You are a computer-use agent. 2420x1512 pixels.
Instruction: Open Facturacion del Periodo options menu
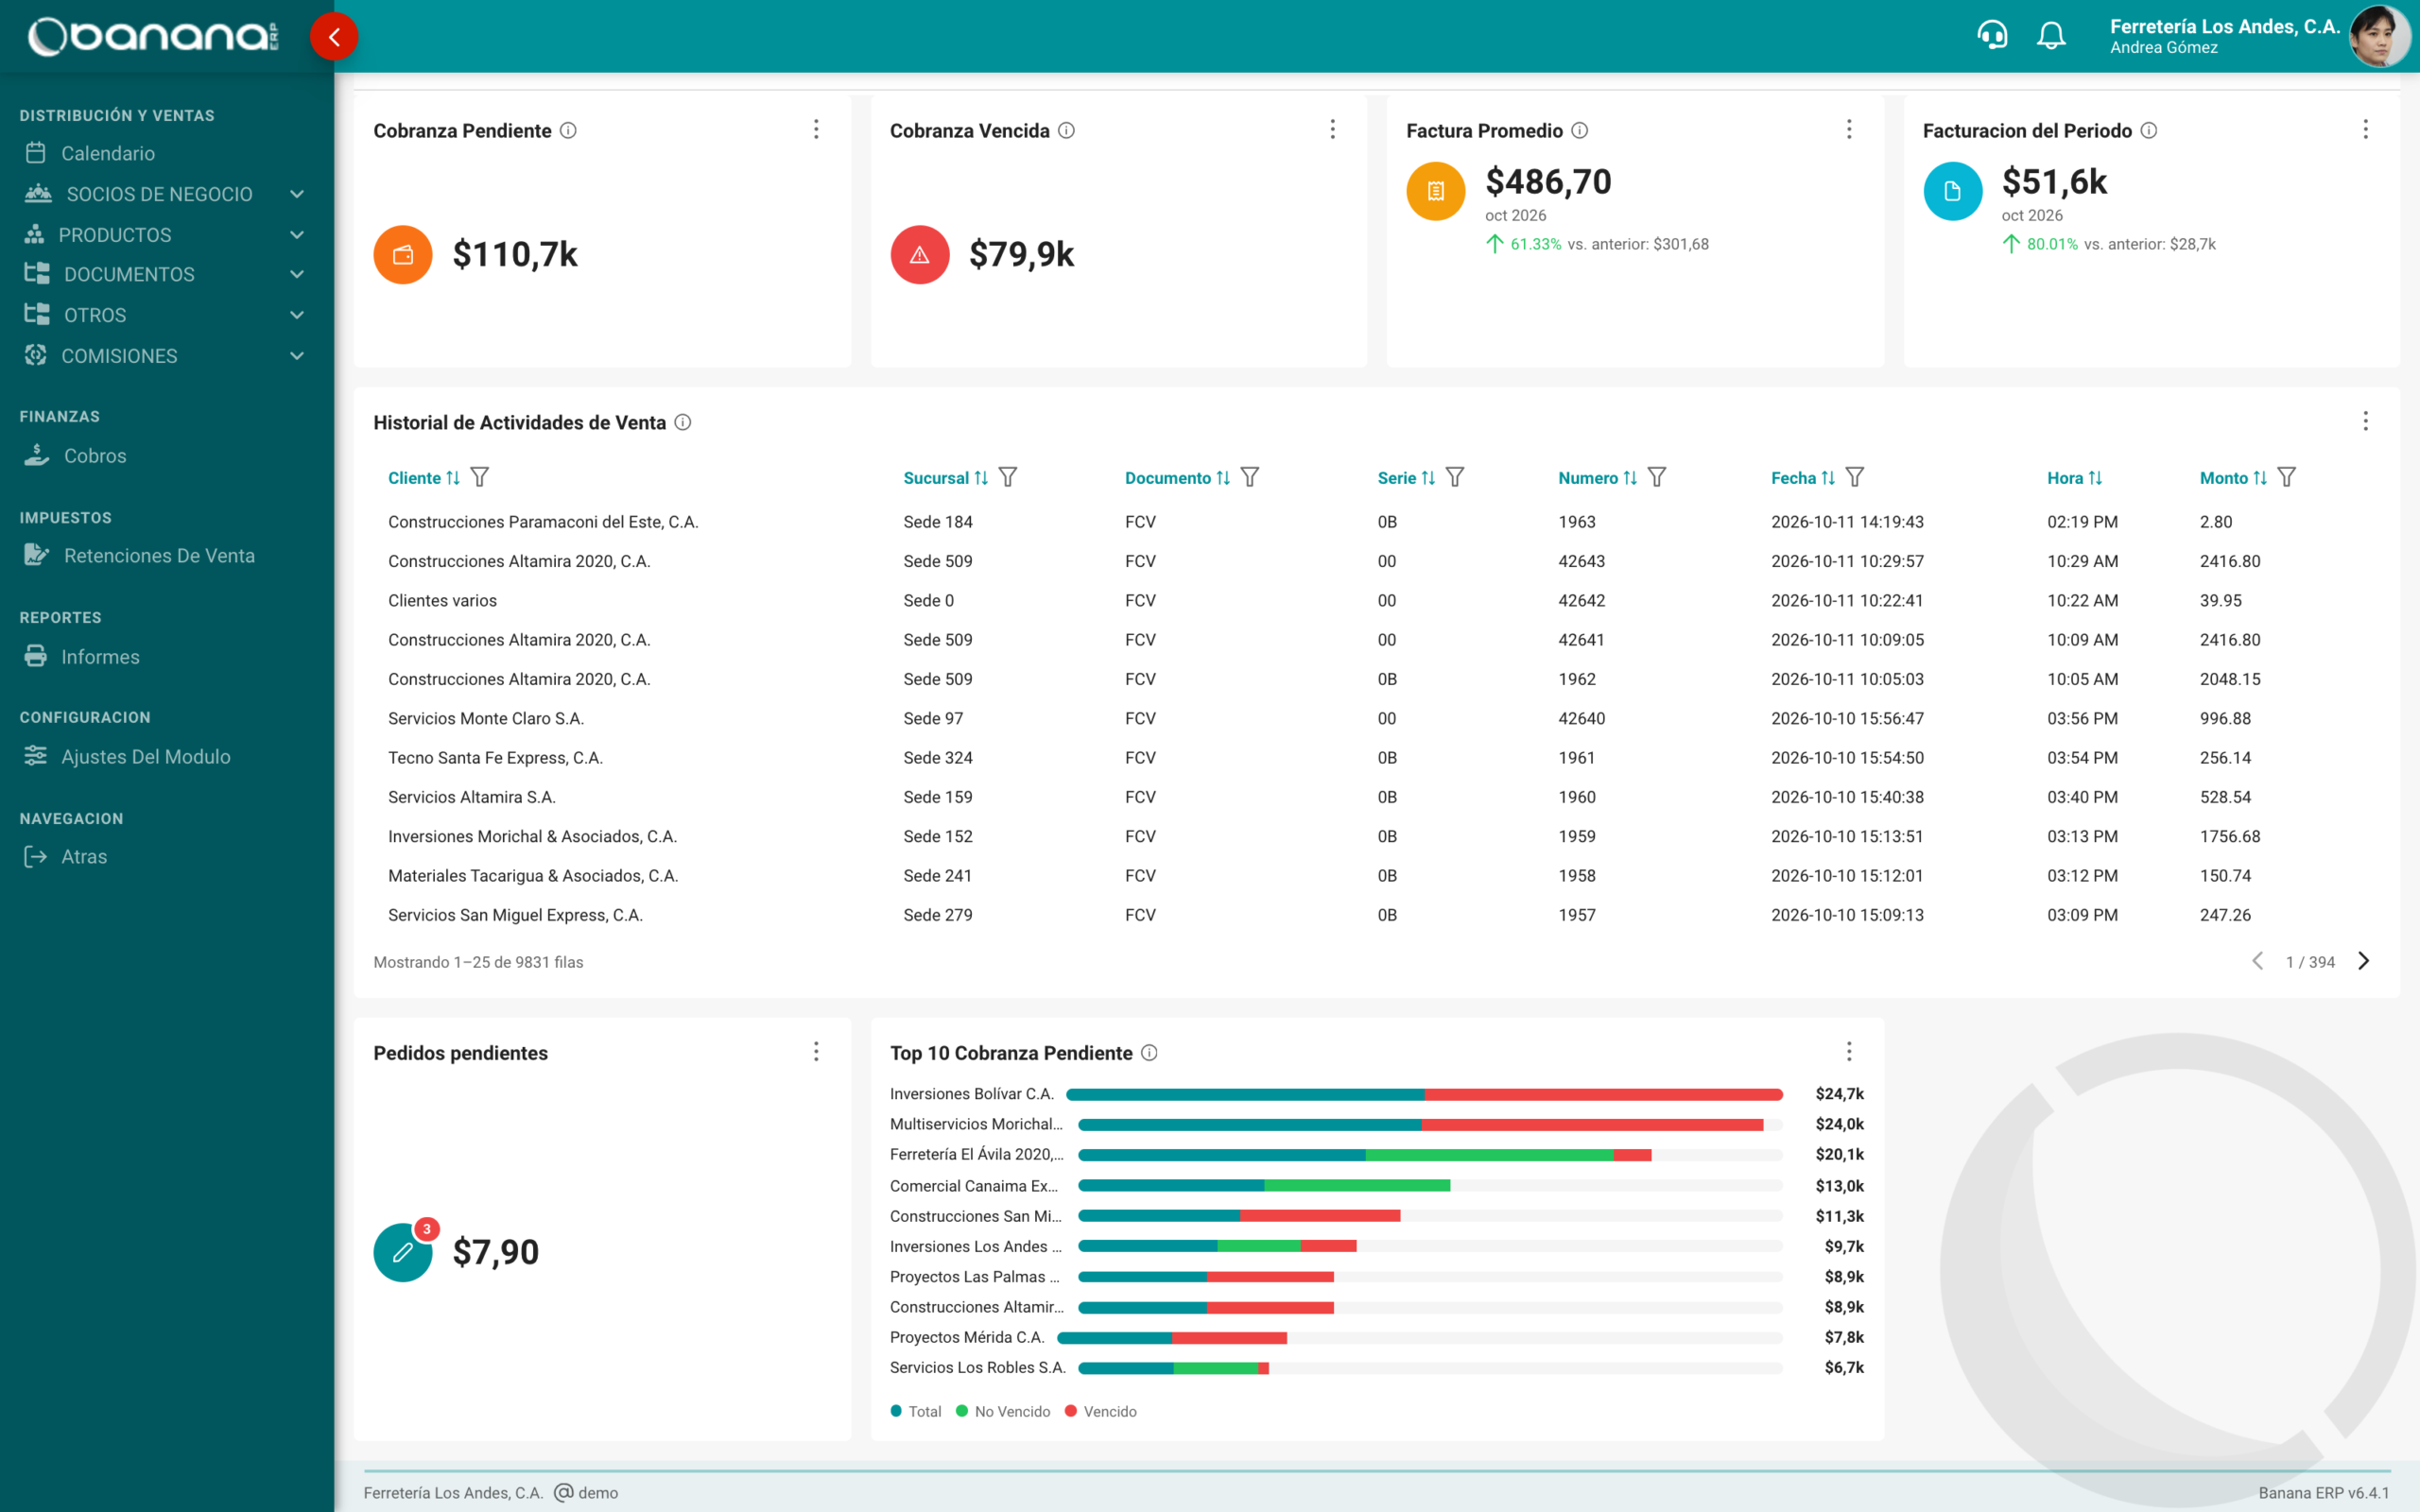click(x=2365, y=129)
